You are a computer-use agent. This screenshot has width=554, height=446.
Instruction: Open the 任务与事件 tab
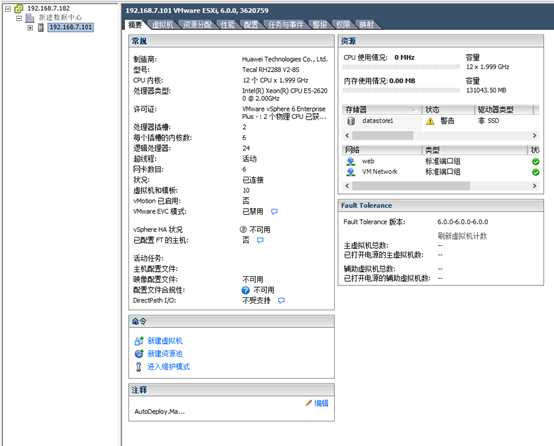285,25
